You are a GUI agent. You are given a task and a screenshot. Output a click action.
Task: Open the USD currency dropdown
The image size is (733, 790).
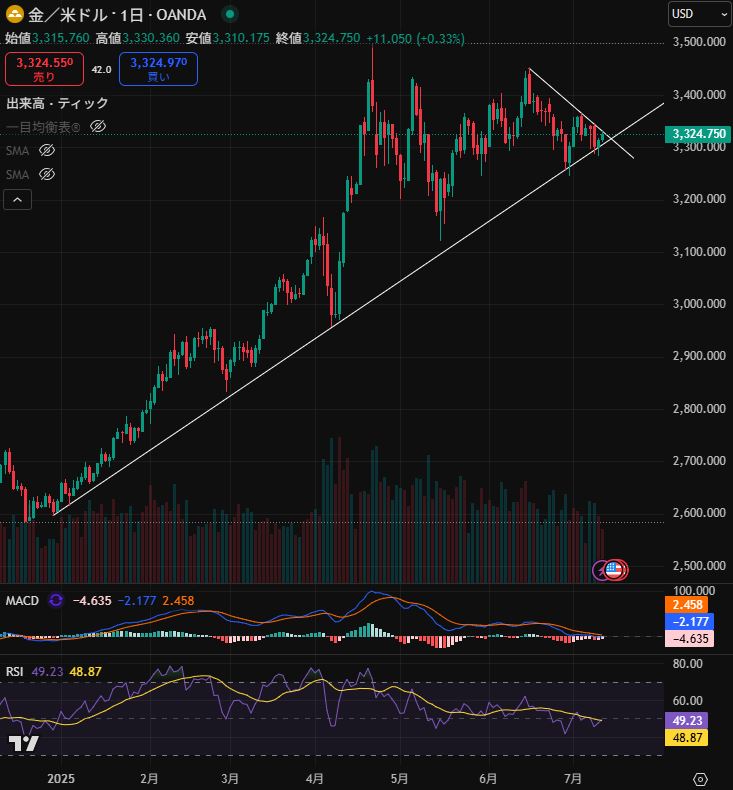[699, 14]
